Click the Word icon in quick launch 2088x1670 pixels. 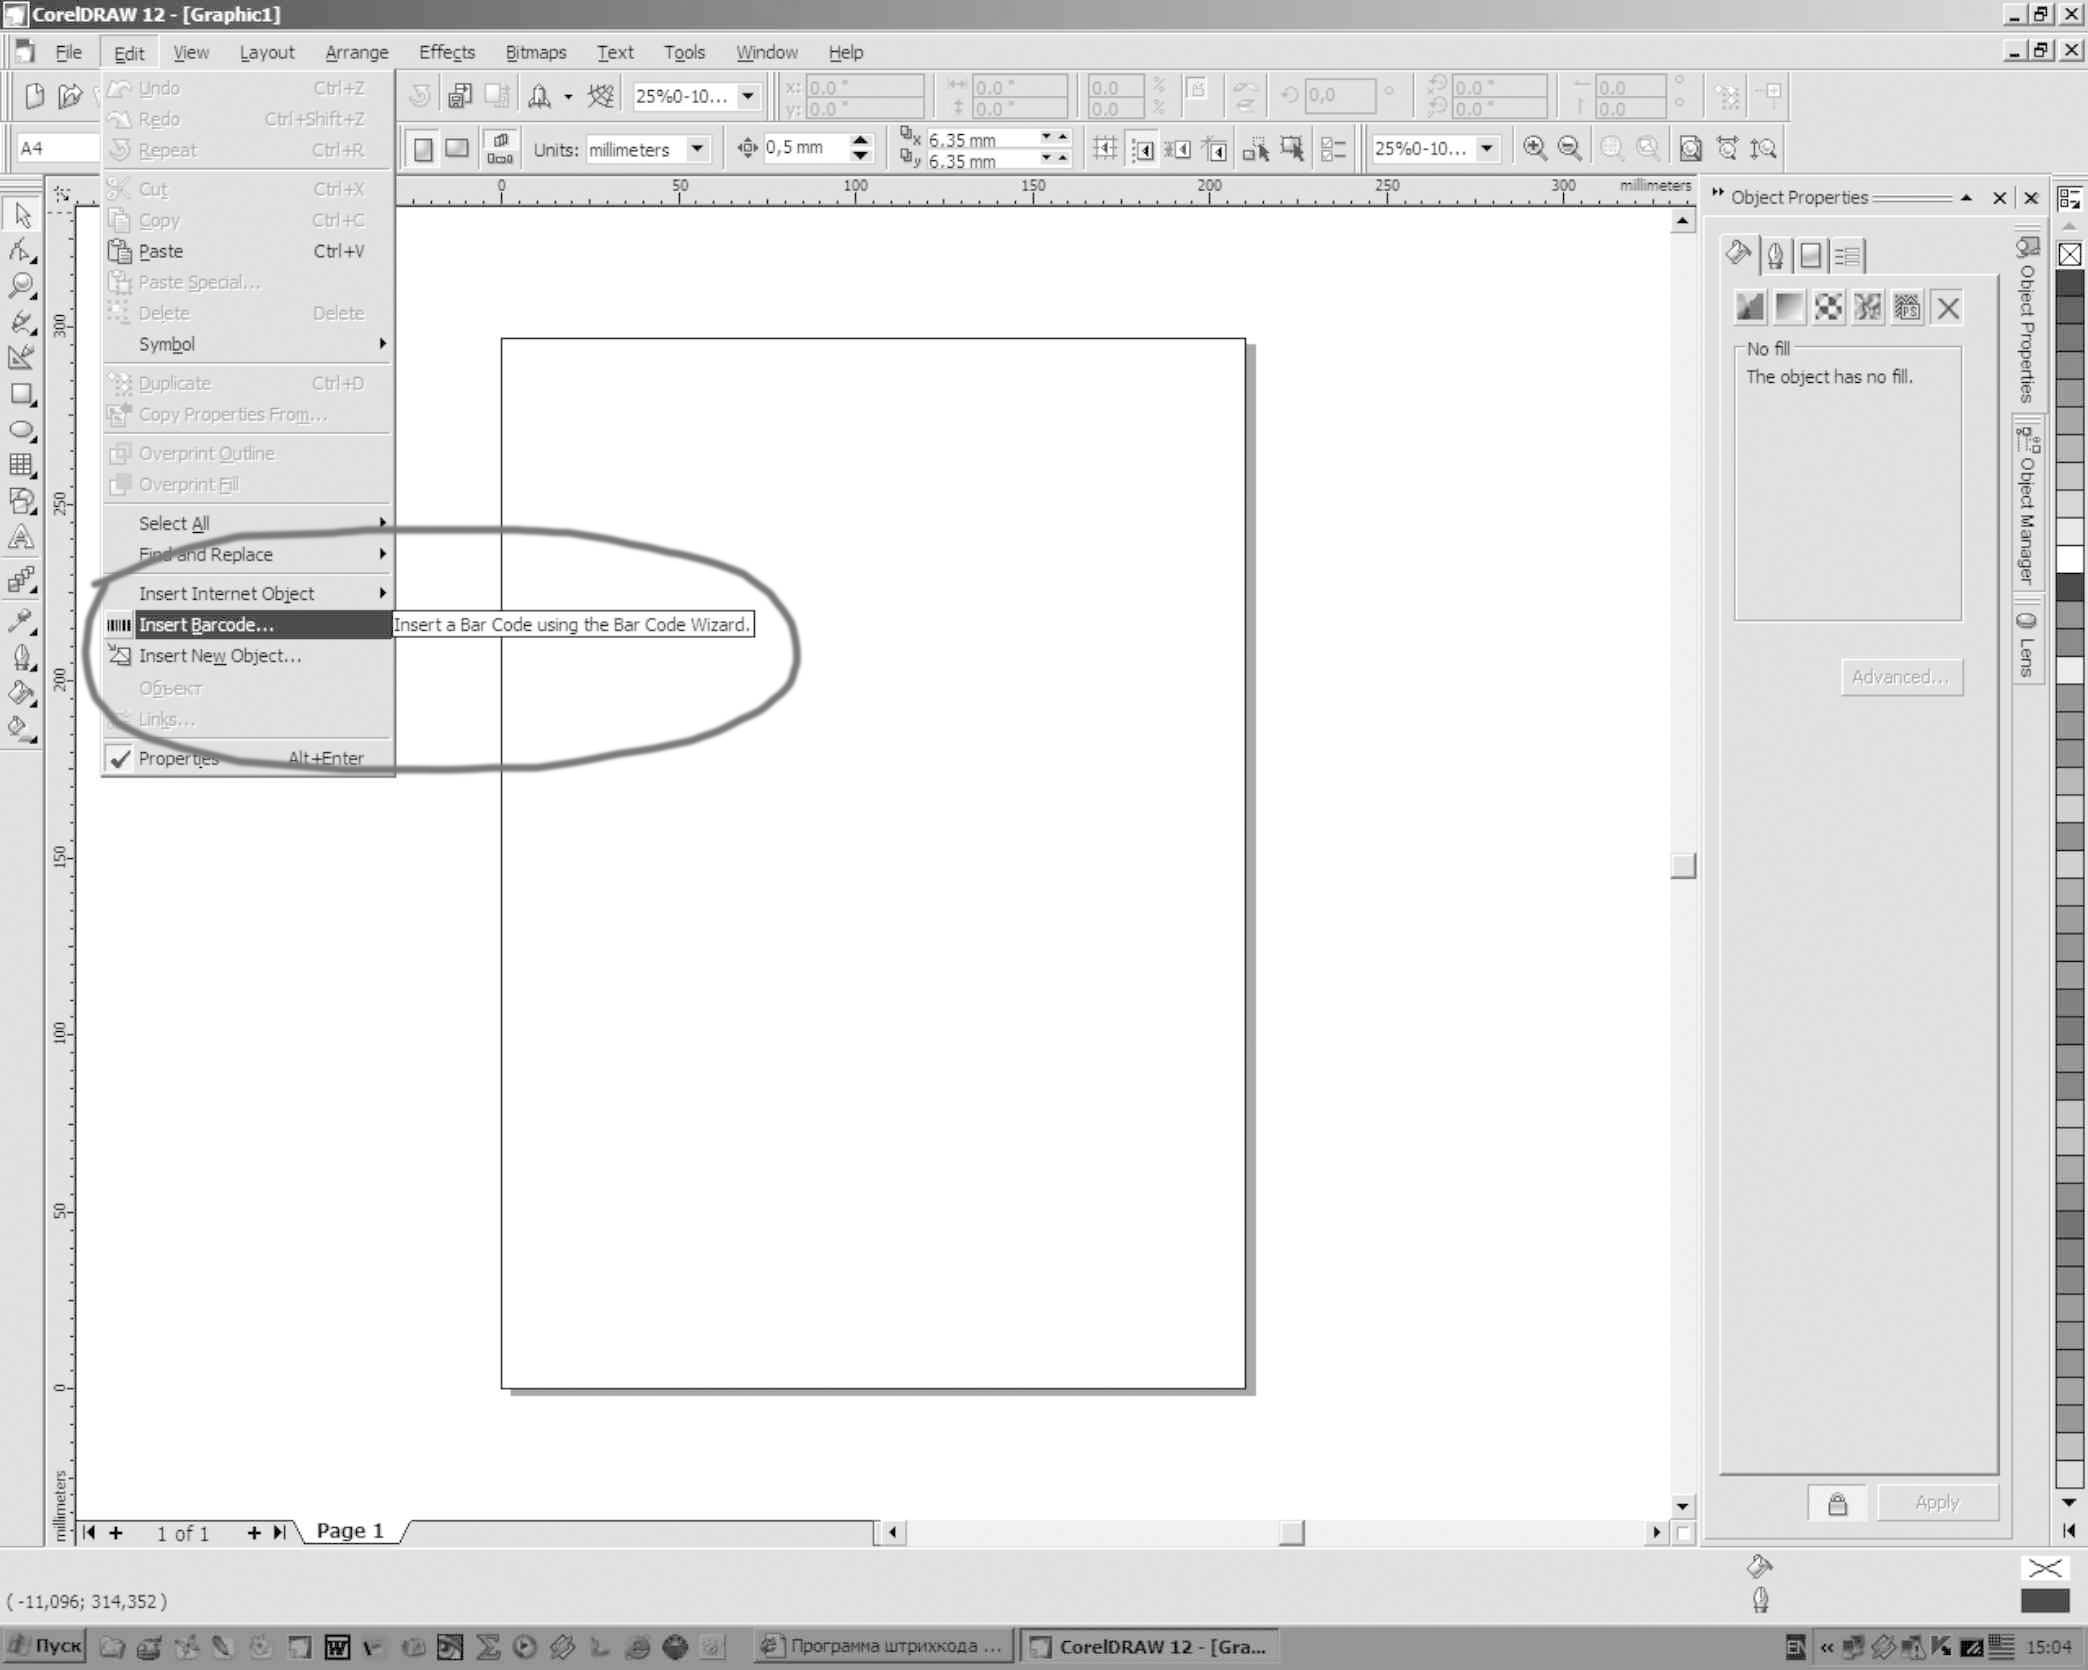(x=337, y=1647)
